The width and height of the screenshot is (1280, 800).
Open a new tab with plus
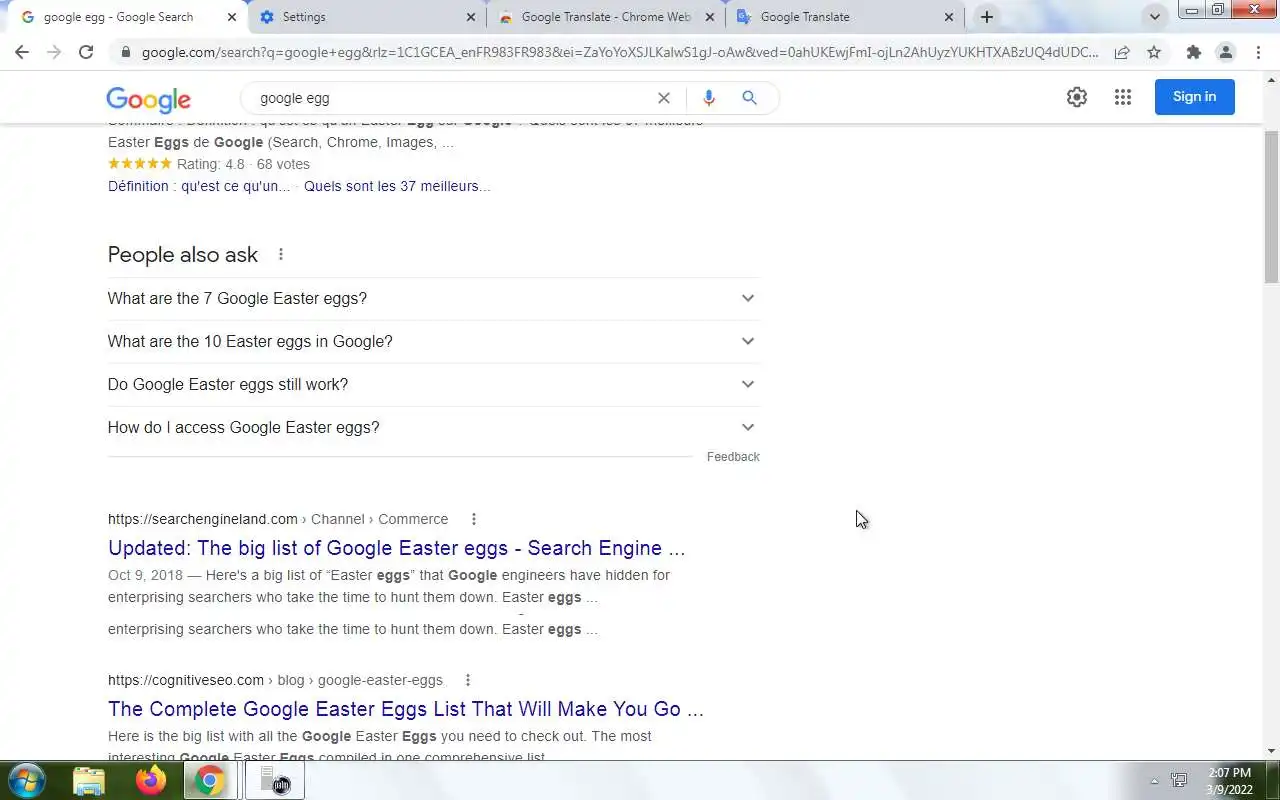(x=987, y=17)
